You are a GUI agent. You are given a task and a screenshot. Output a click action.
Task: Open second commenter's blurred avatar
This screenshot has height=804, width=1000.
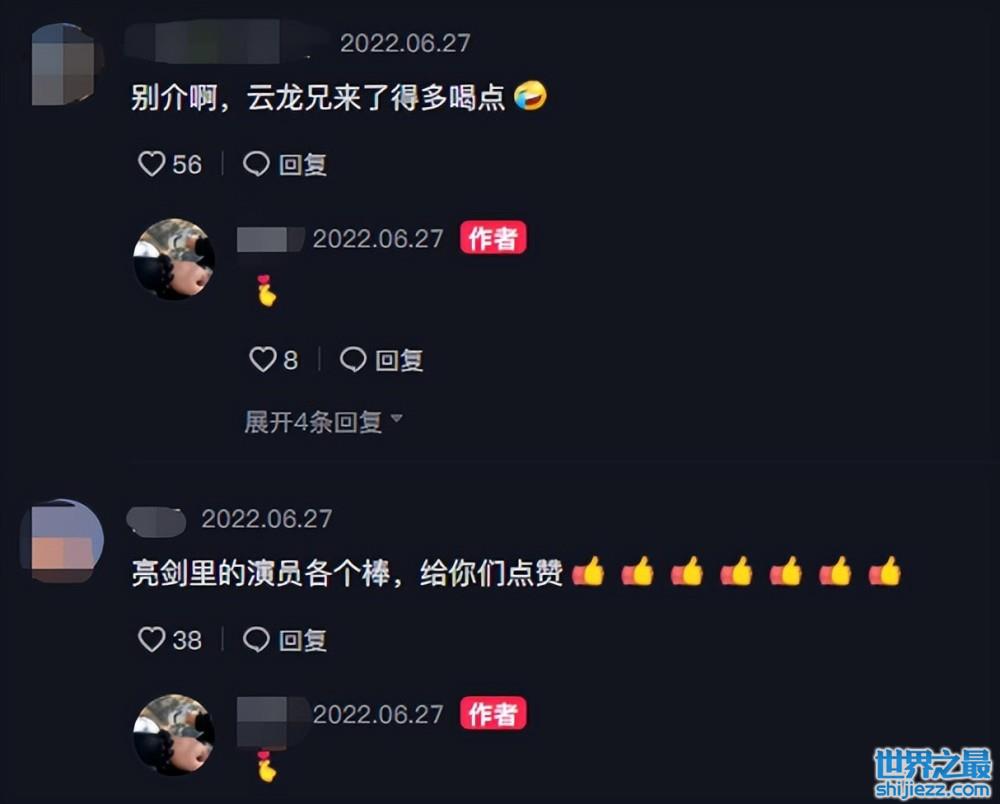62,541
